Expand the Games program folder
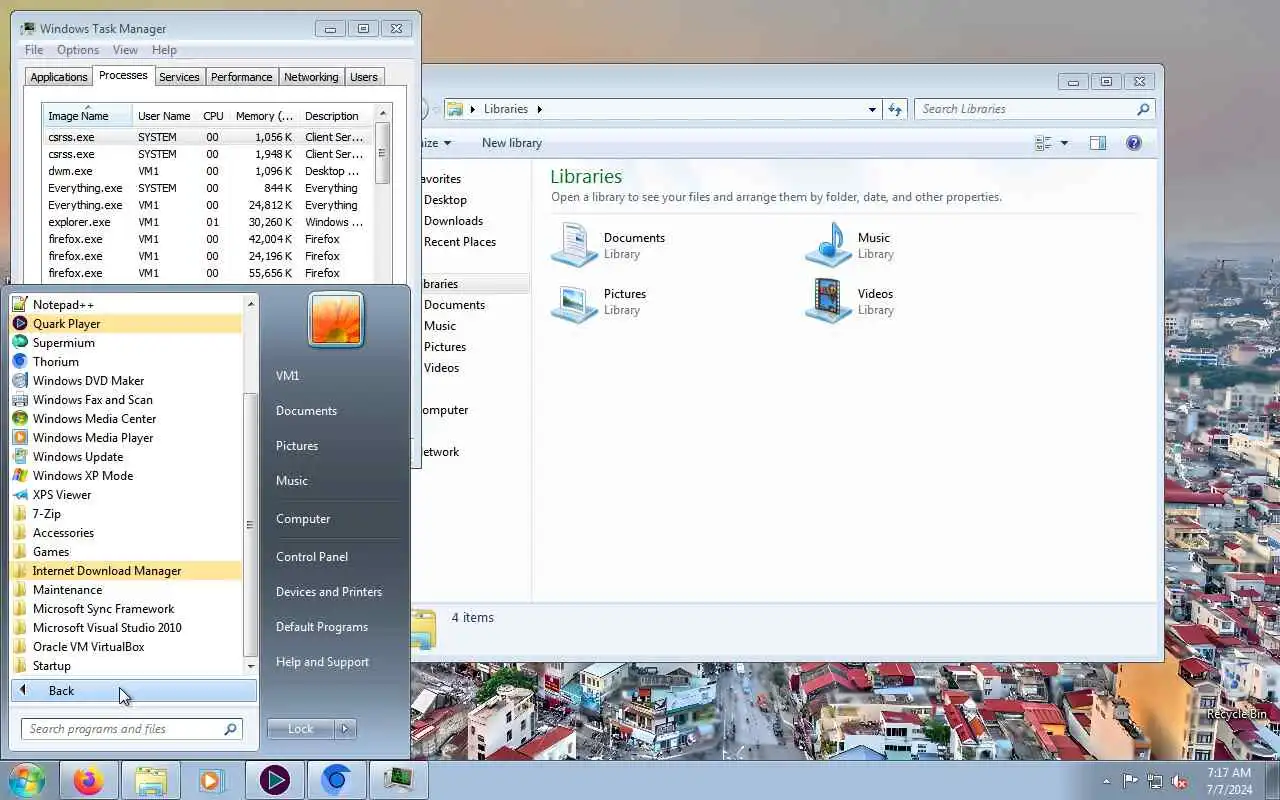The width and height of the screenshot is (1280, 800). click(x=126, y=552)
